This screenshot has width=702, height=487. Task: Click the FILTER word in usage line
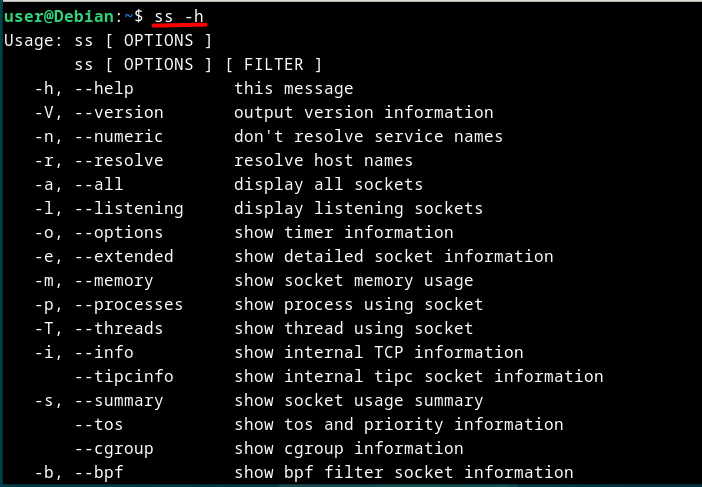coord(274,64)
